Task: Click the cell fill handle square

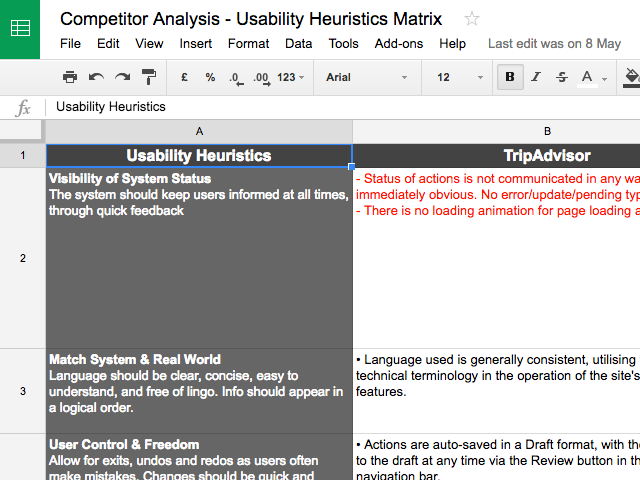Action: [352, 167]
